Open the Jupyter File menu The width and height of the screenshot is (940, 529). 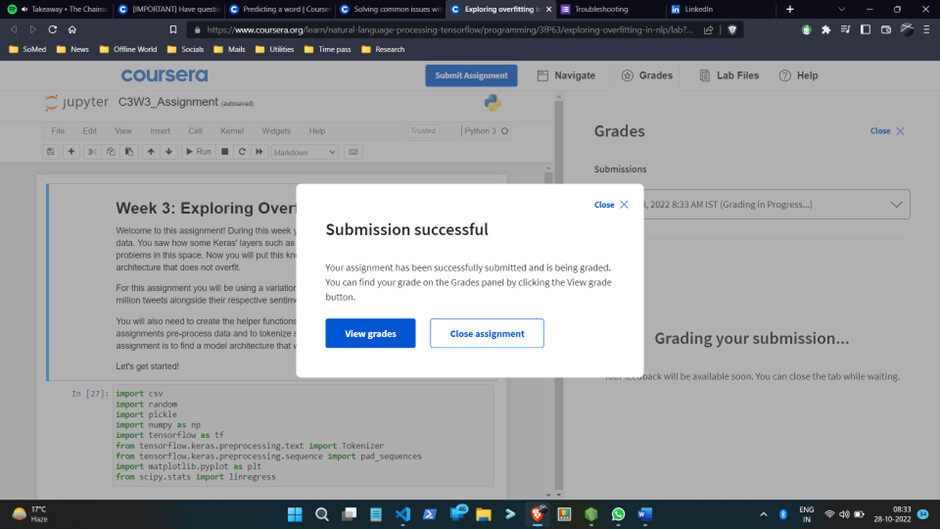(58, 131)
